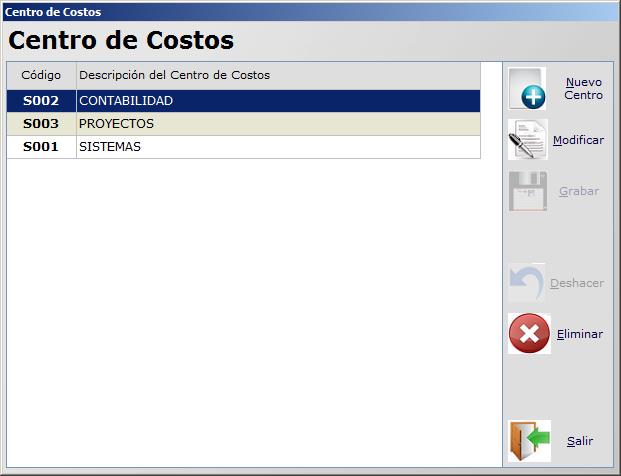Click the Deshacer label
Viewport: 621px width, 476px height.
(x=577, y=283)
